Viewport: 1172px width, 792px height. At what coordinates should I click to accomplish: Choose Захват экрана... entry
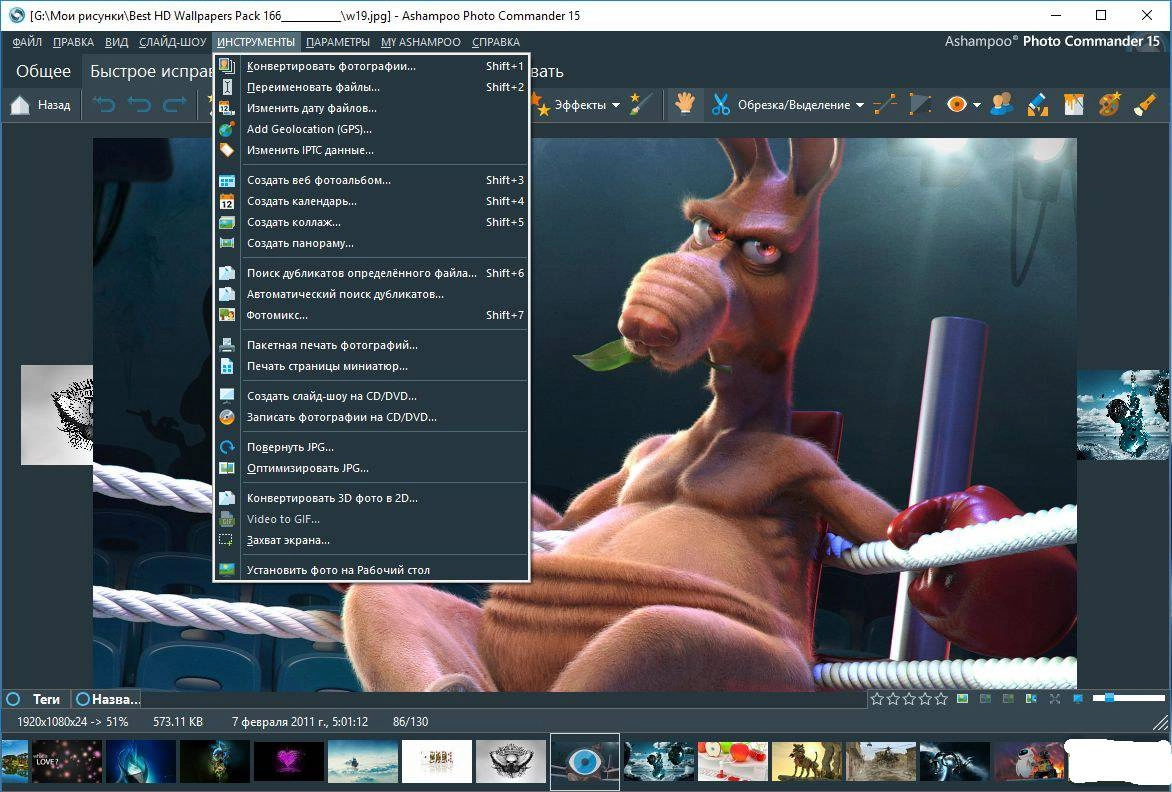pos(371,539)
